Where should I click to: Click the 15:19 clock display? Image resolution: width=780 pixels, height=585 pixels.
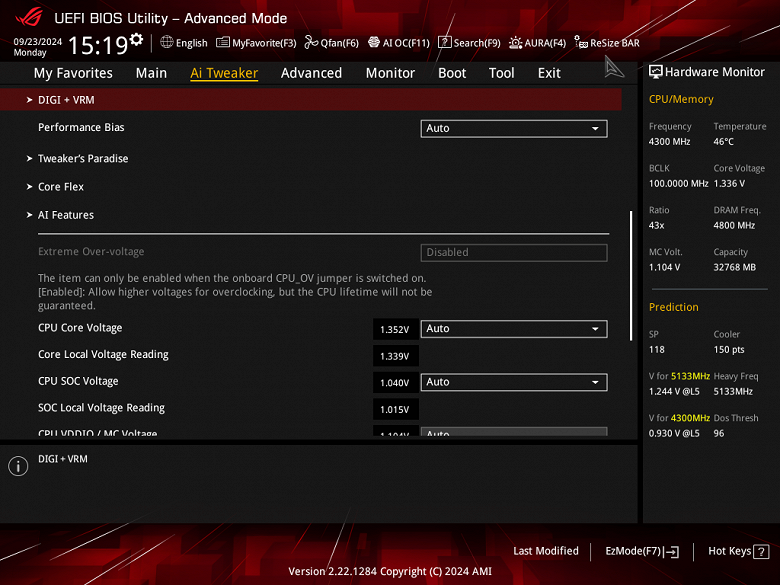point(98,45)
